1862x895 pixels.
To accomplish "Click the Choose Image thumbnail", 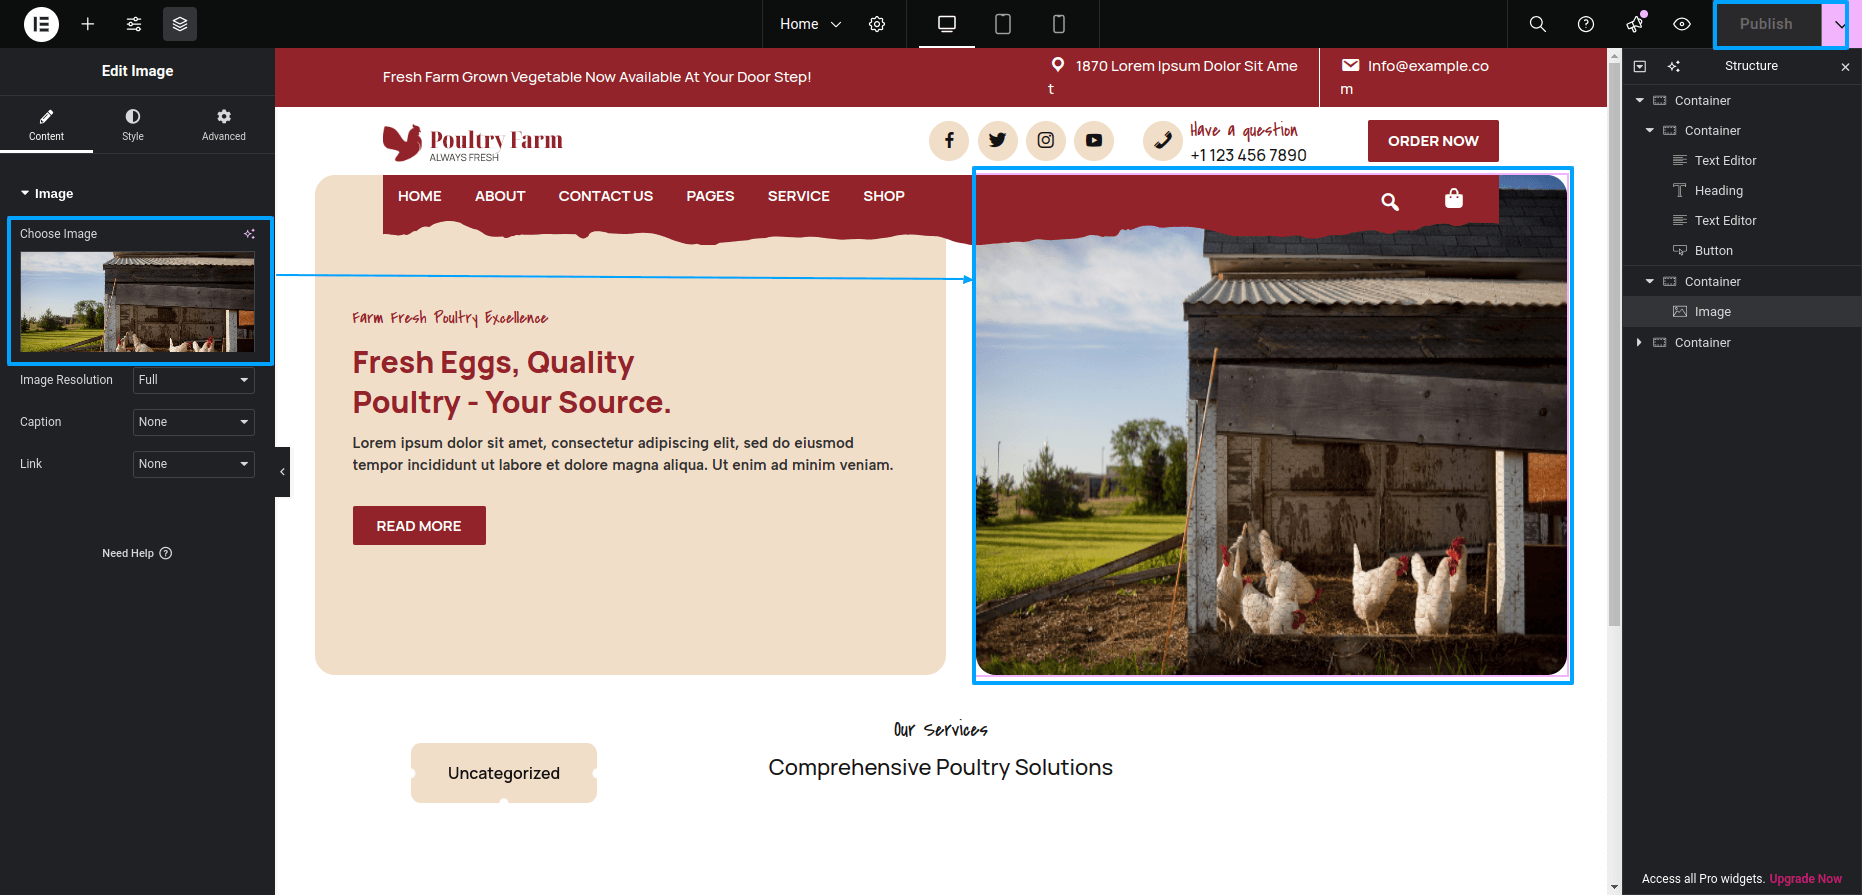I will [x=138, y=301].
